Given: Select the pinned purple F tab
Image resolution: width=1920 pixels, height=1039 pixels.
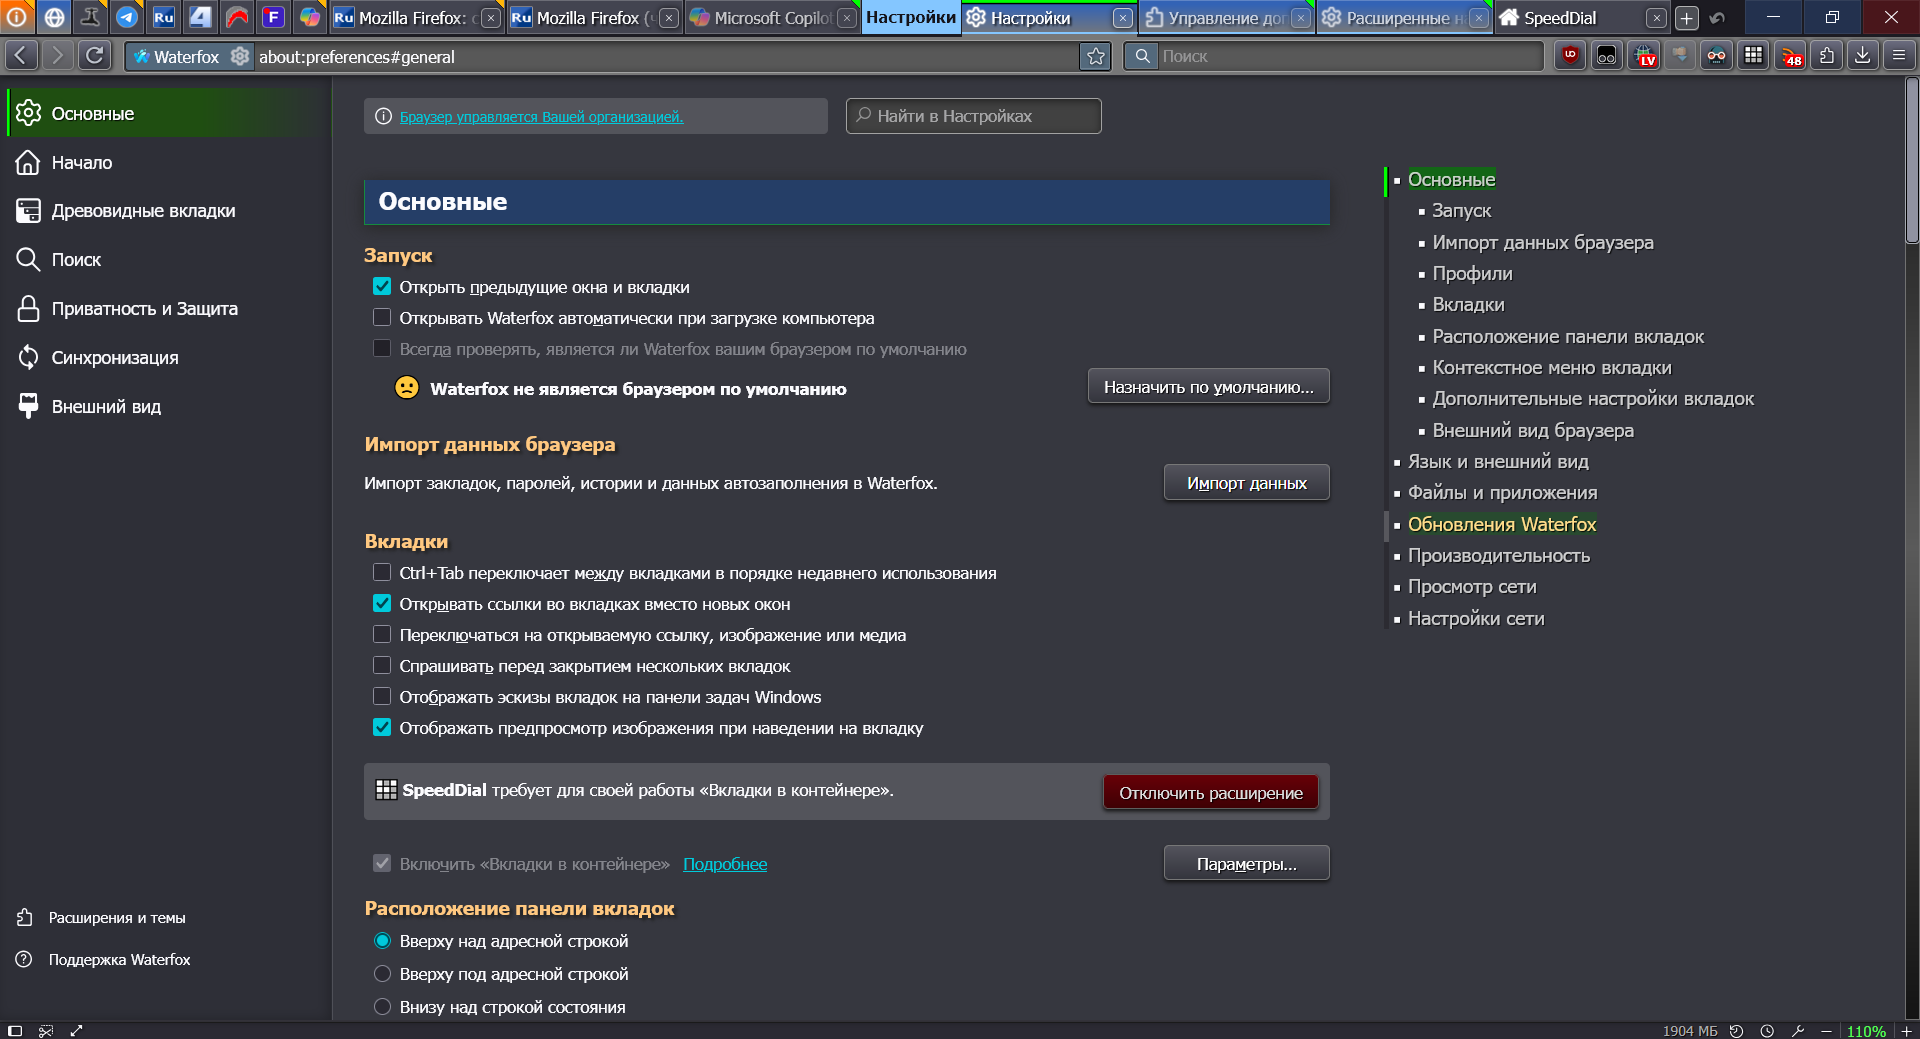Looking at the screenshot, I should (273, 17).
